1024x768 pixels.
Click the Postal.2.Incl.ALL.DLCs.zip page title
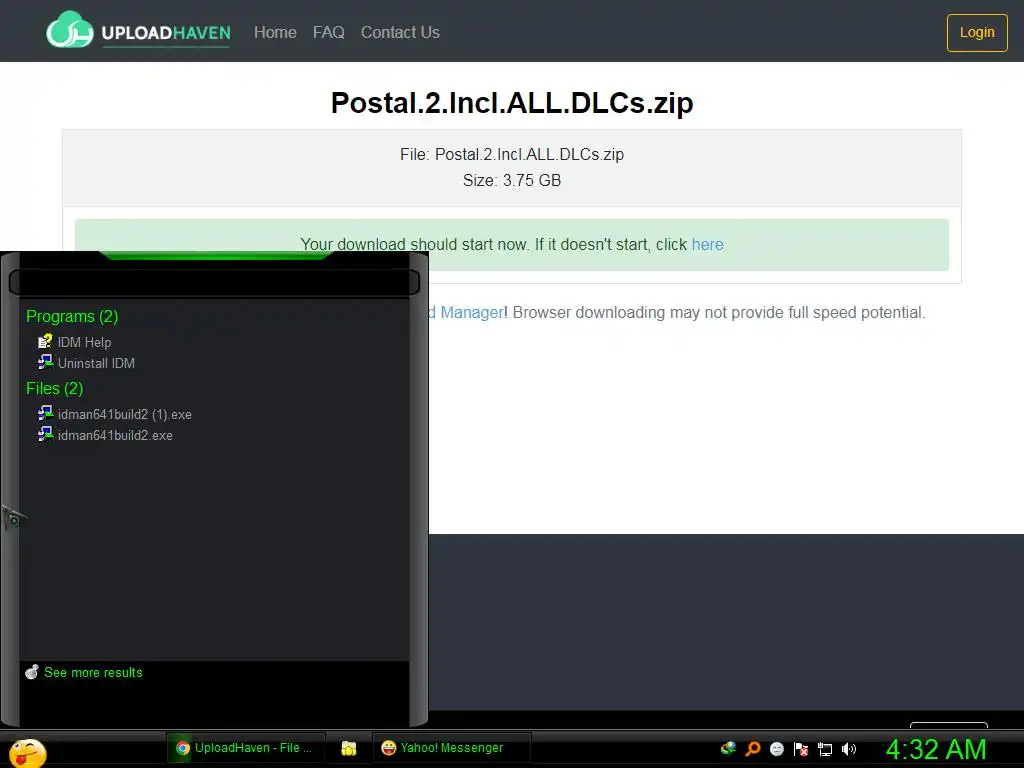tap(512, 103)
